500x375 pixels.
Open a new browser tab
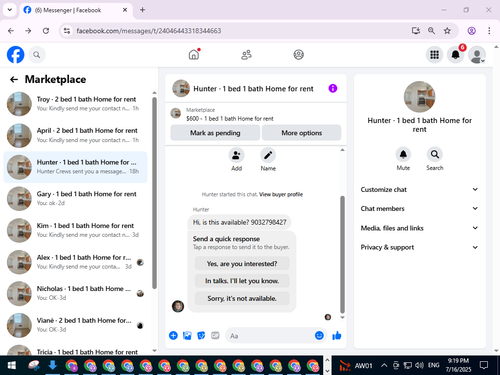click(142, 10)
